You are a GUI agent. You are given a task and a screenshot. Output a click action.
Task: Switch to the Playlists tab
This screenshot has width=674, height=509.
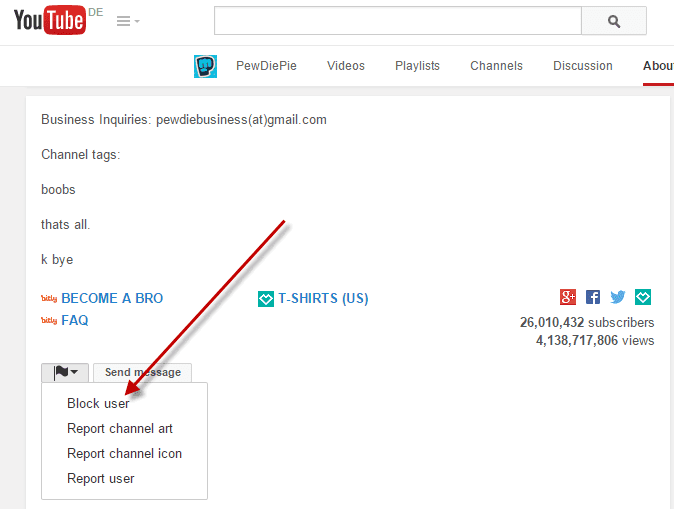pos(417,66)
